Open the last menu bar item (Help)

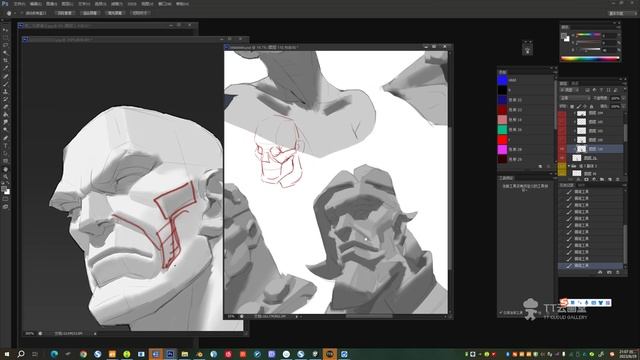coord(182,4)
